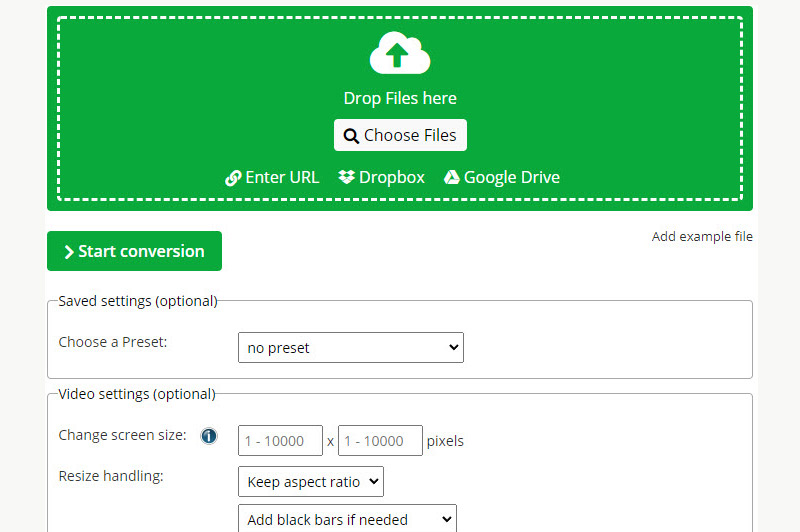Viewport: 800px width, 532px height.
Task: Click the cloud upload icon
Action: [x=400, y=54]
